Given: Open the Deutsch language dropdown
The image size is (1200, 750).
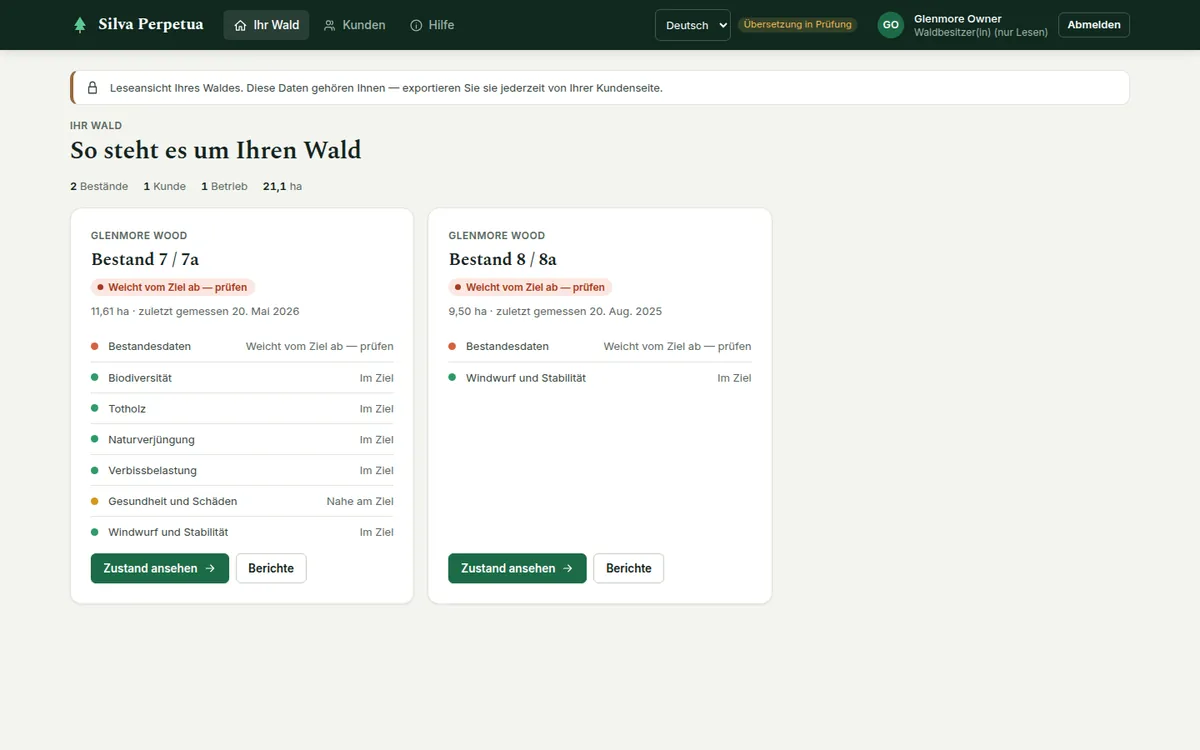Looking at the screenshot, I should pyautogui.click(x=693, y=25).
